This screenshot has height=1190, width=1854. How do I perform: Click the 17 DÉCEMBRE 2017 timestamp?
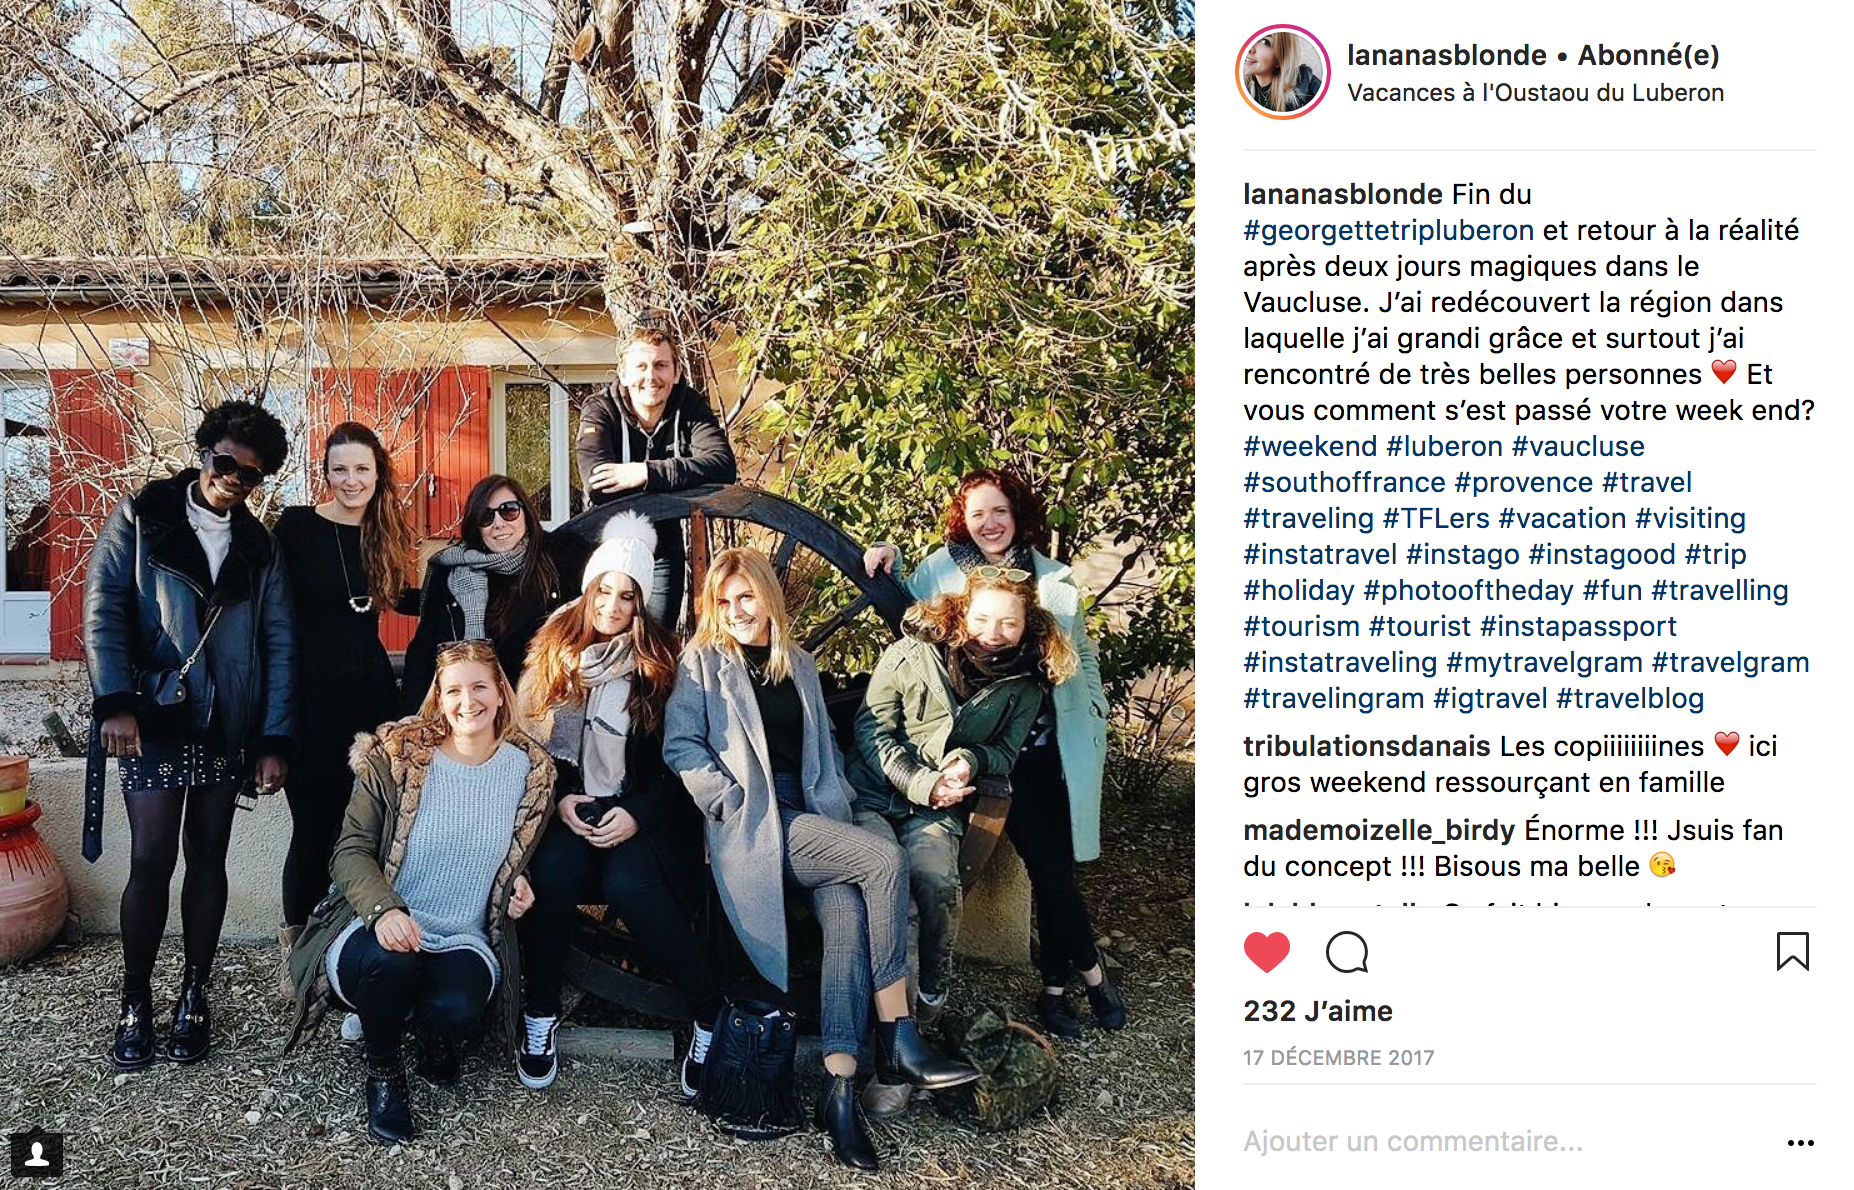tap(1338, 1058)
